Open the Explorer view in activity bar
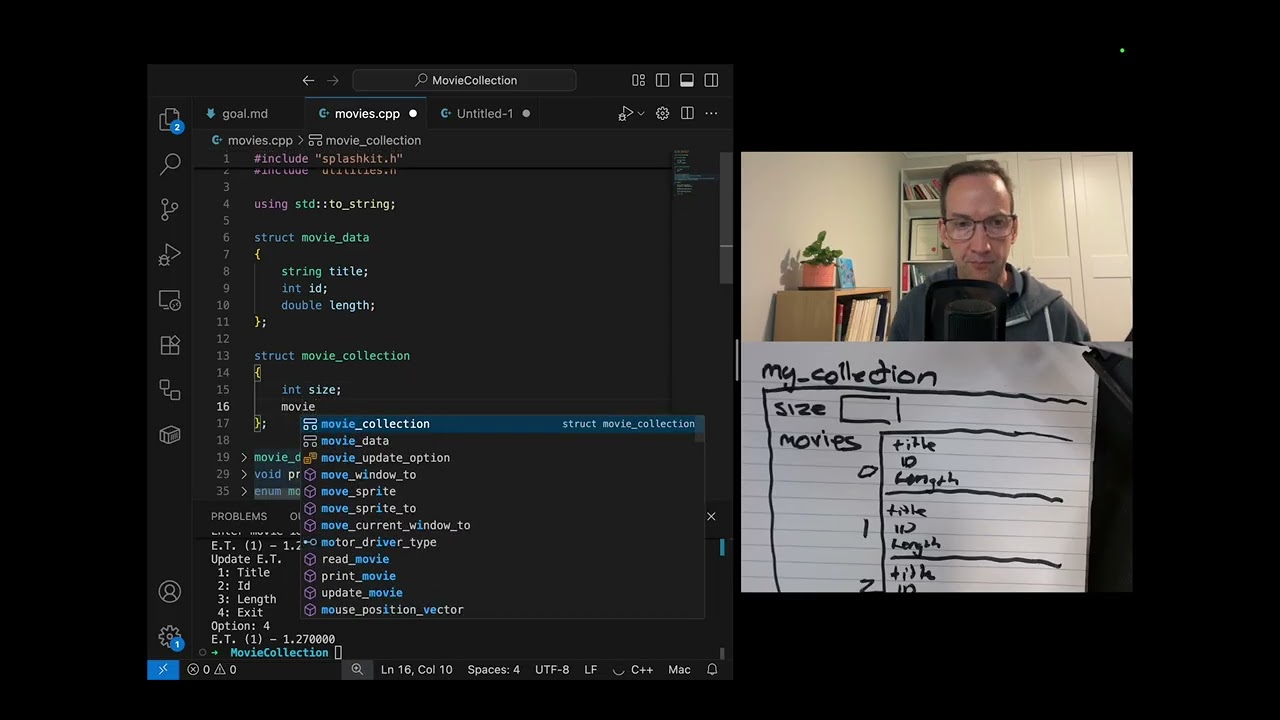 (x=170, y=121)
